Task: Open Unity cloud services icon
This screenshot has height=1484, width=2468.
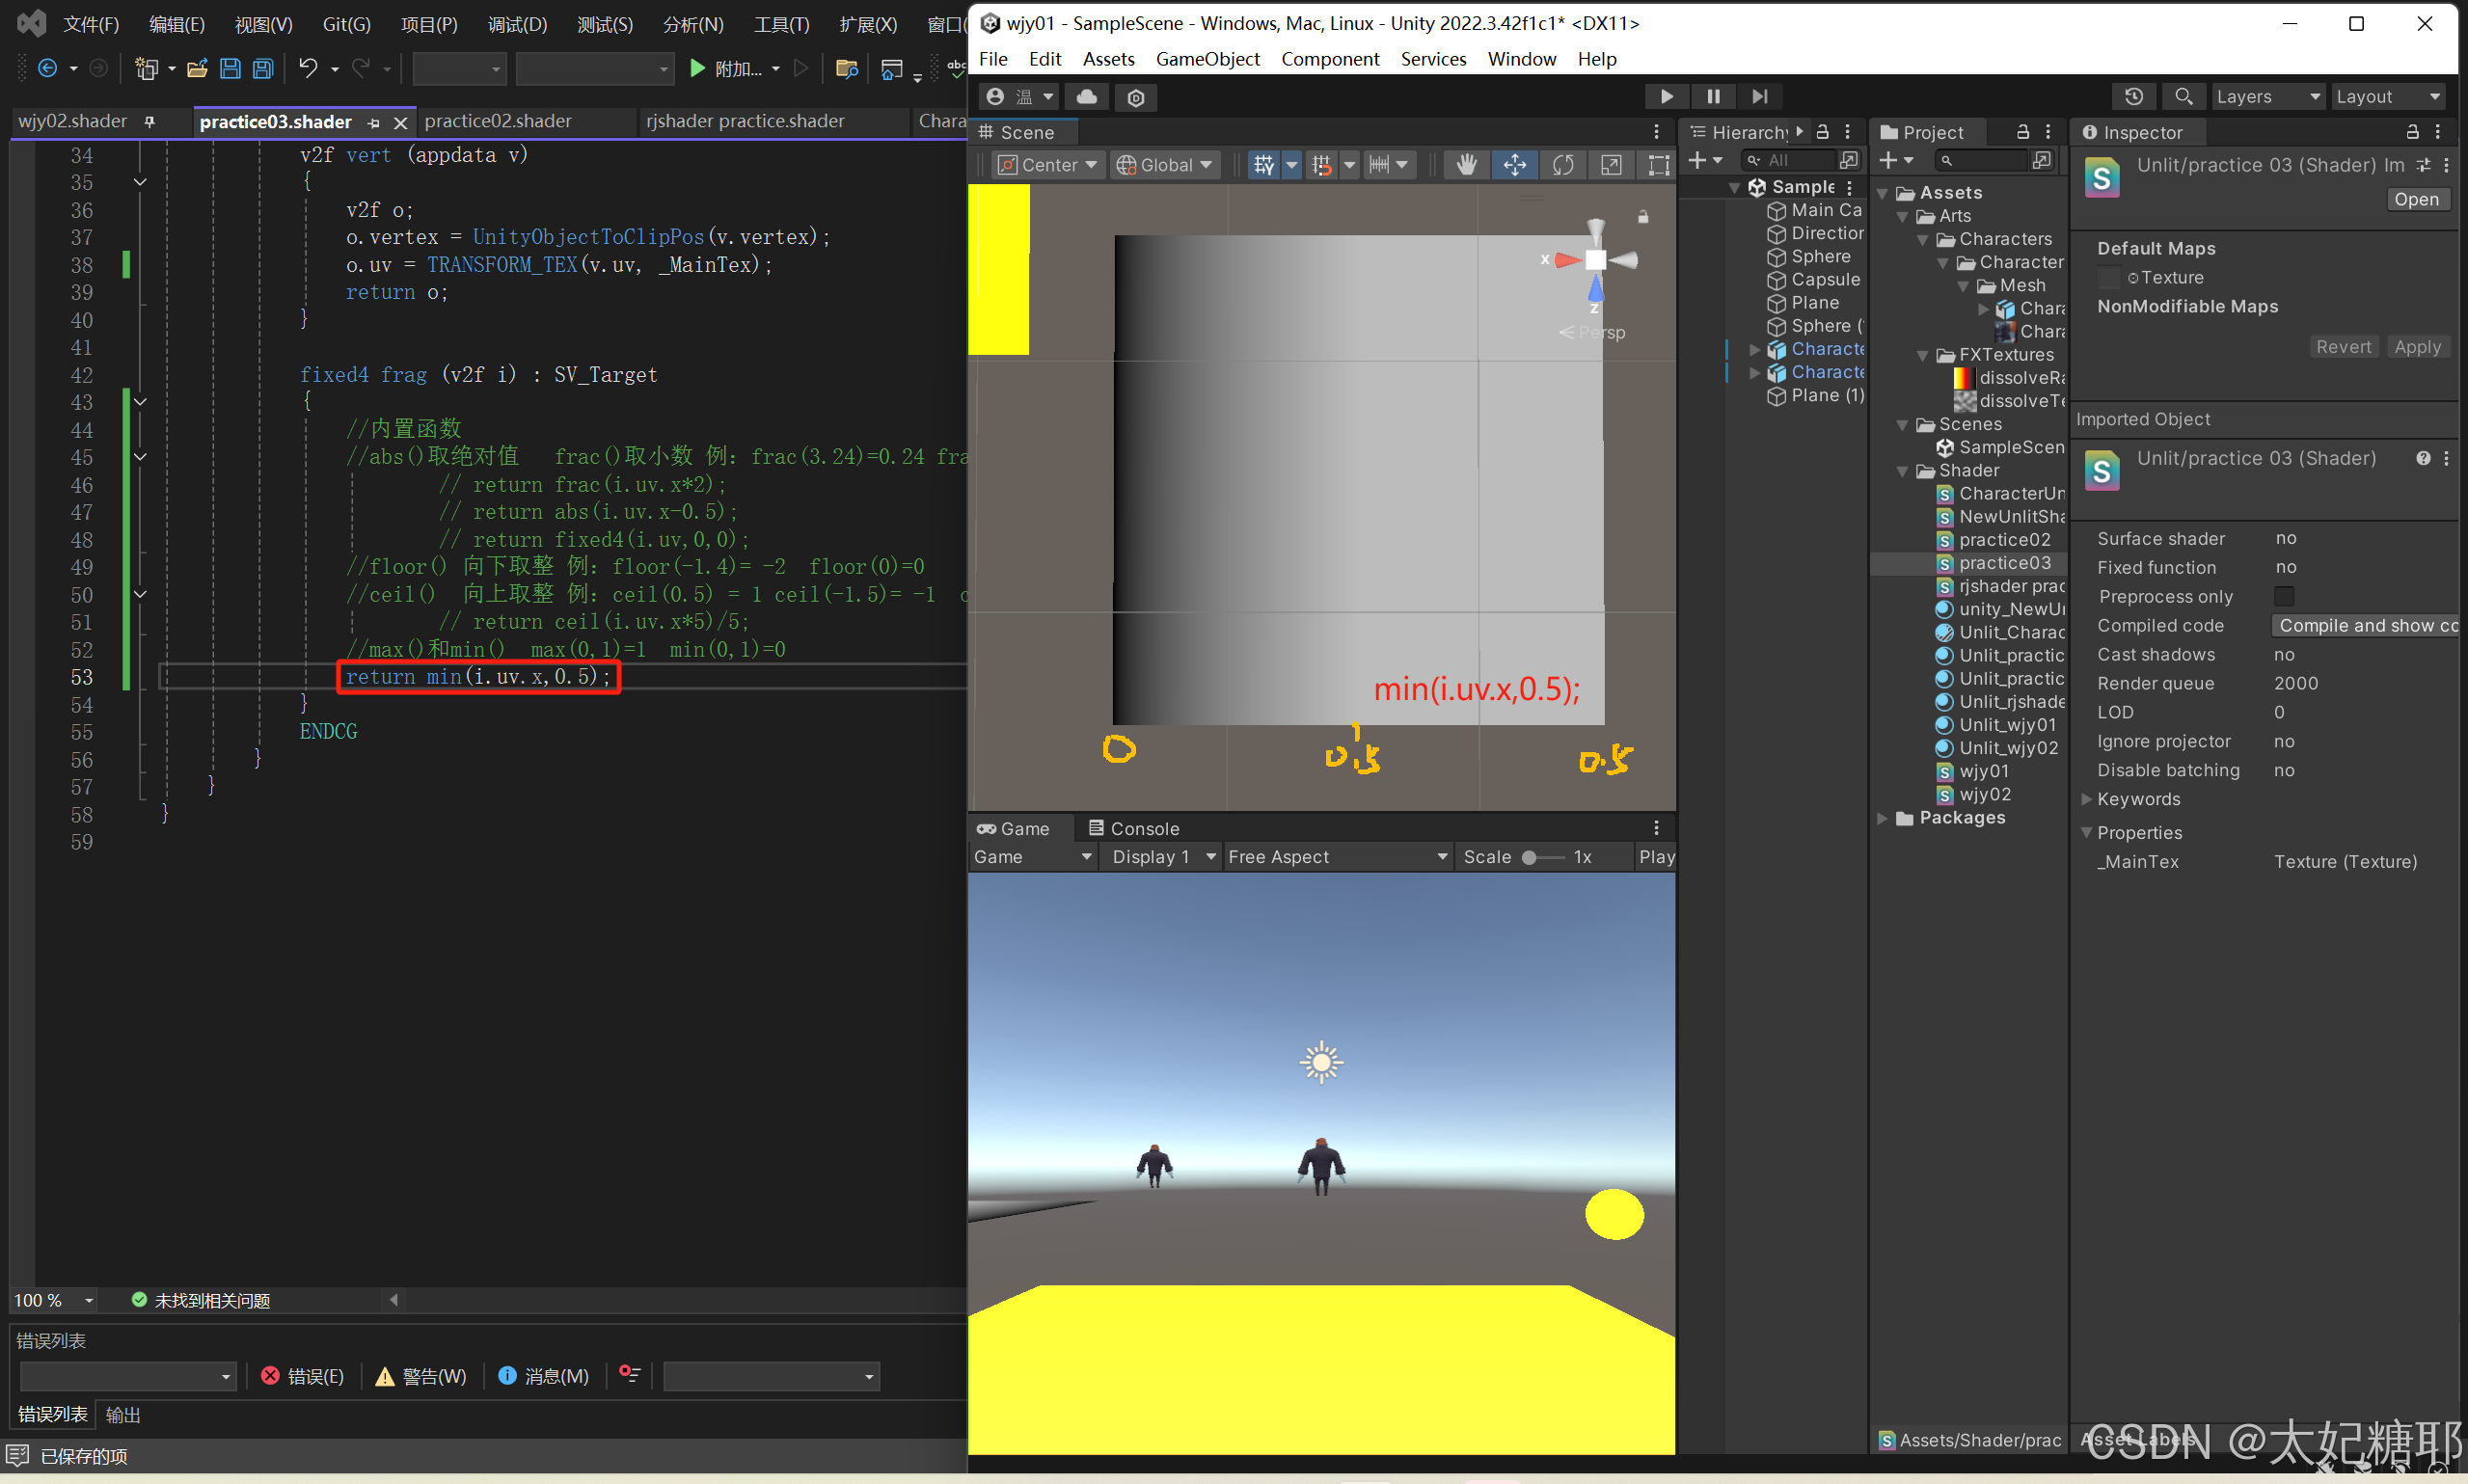Action: 1087,96
